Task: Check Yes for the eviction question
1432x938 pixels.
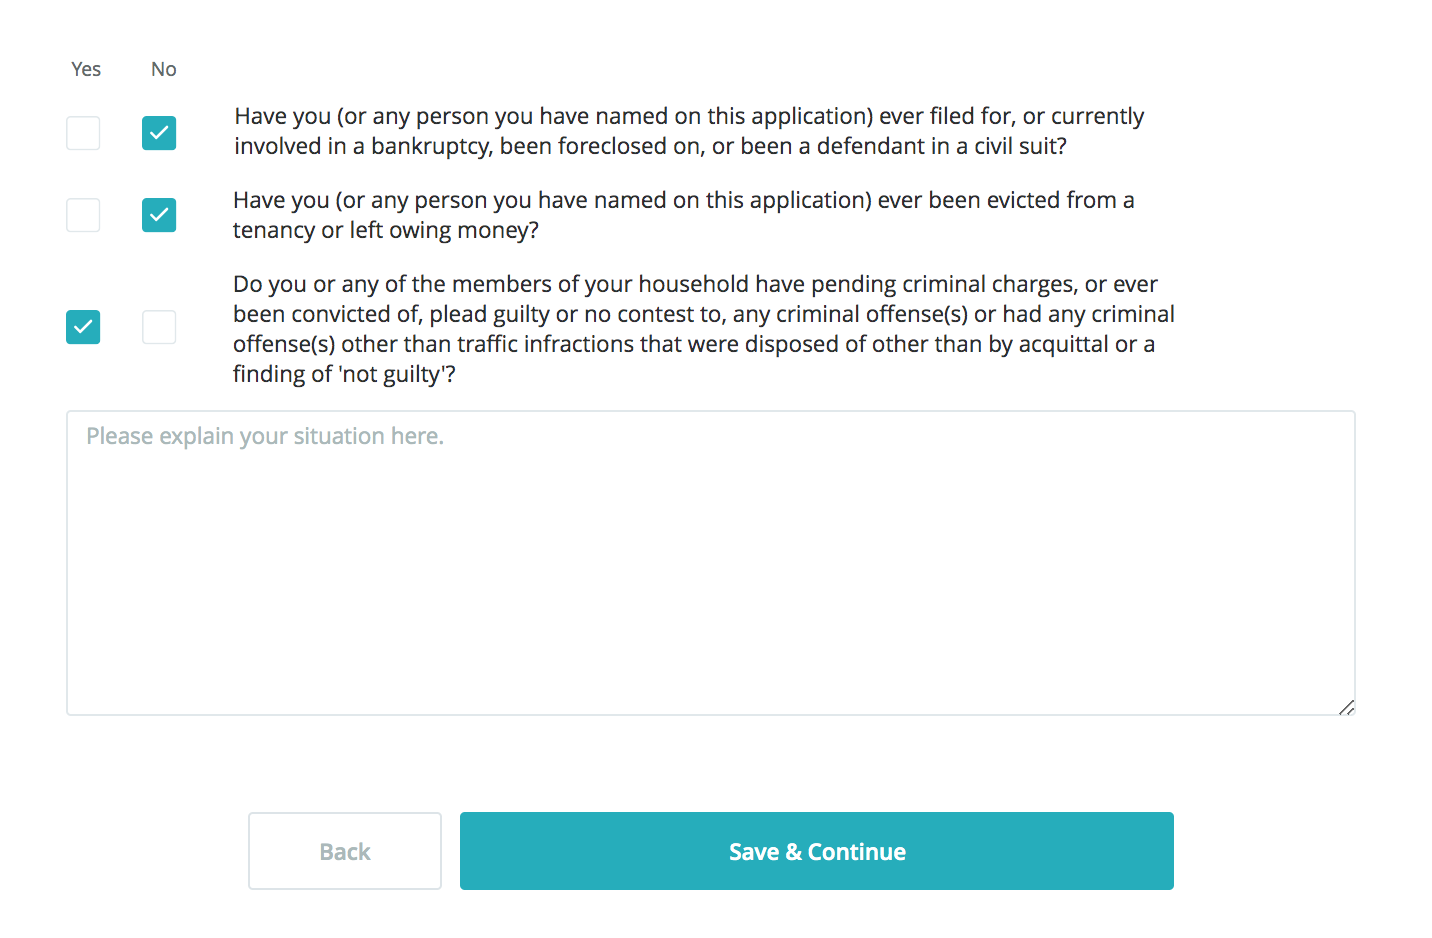Action: (x=83, y=215)
